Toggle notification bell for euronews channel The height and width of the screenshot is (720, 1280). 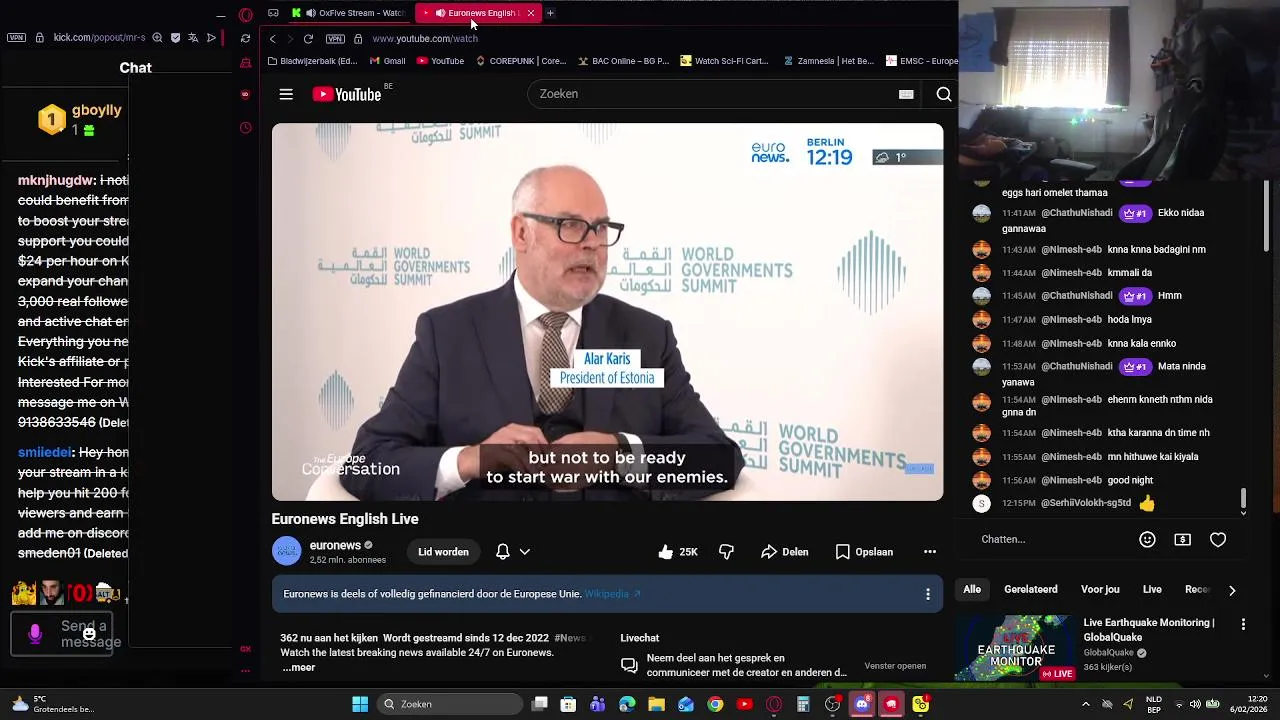point(503,552)
